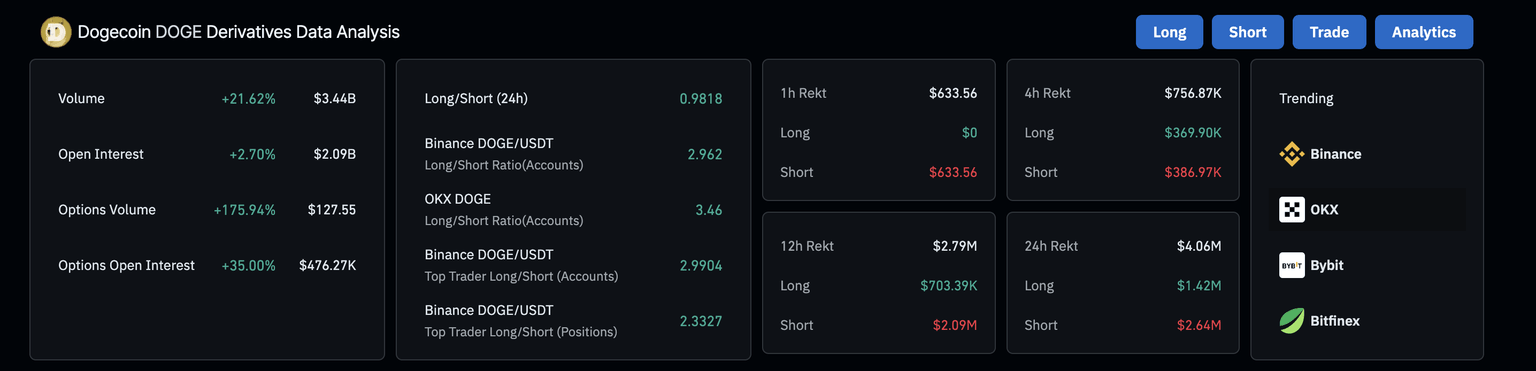Click the Dogecoin DOGE Derivatives Data Analysis title
Image resolution: width=1536 pixels, height=371 pixels.
238,32
